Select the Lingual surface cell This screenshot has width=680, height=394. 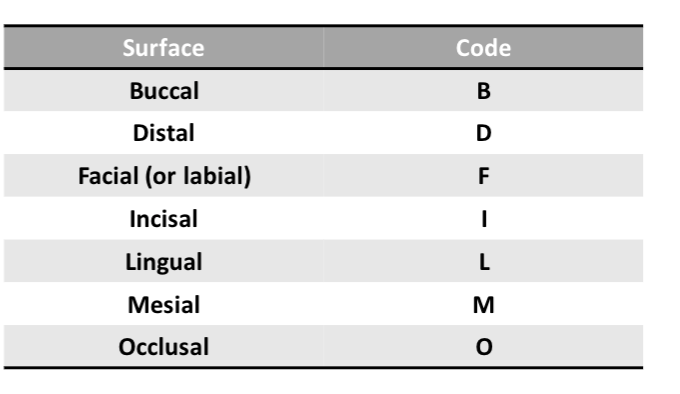(163, 261)
